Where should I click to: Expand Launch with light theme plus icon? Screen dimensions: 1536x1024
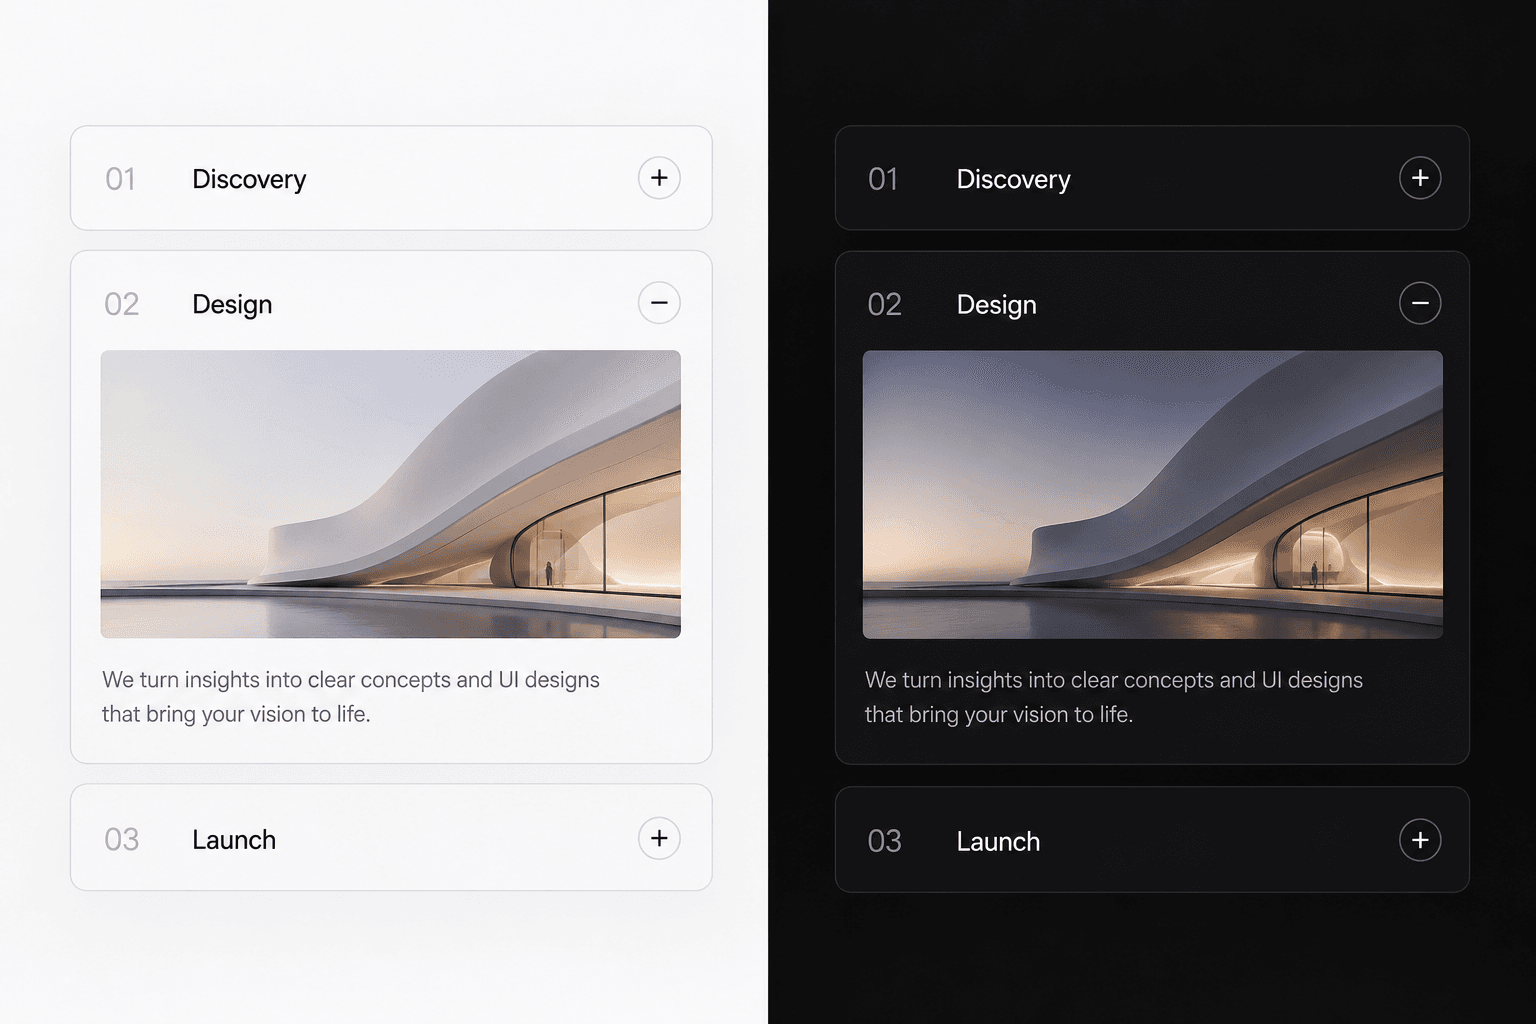pos(659,838)
